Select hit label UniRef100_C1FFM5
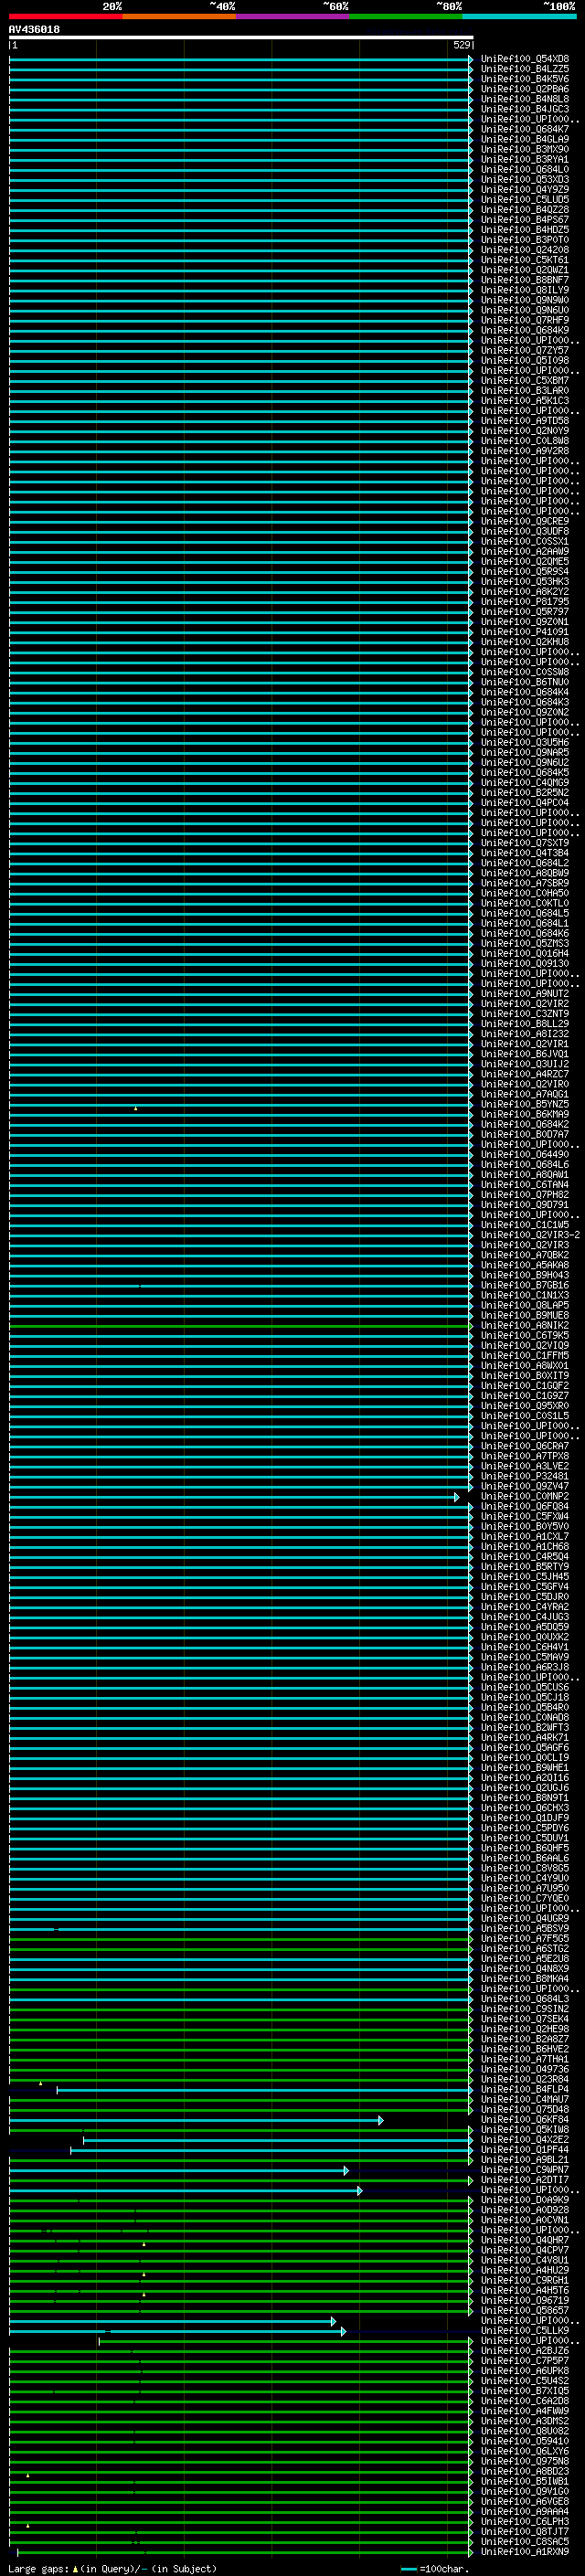This screenshot has width=585, height=2576. click(x=525, y=1356)
